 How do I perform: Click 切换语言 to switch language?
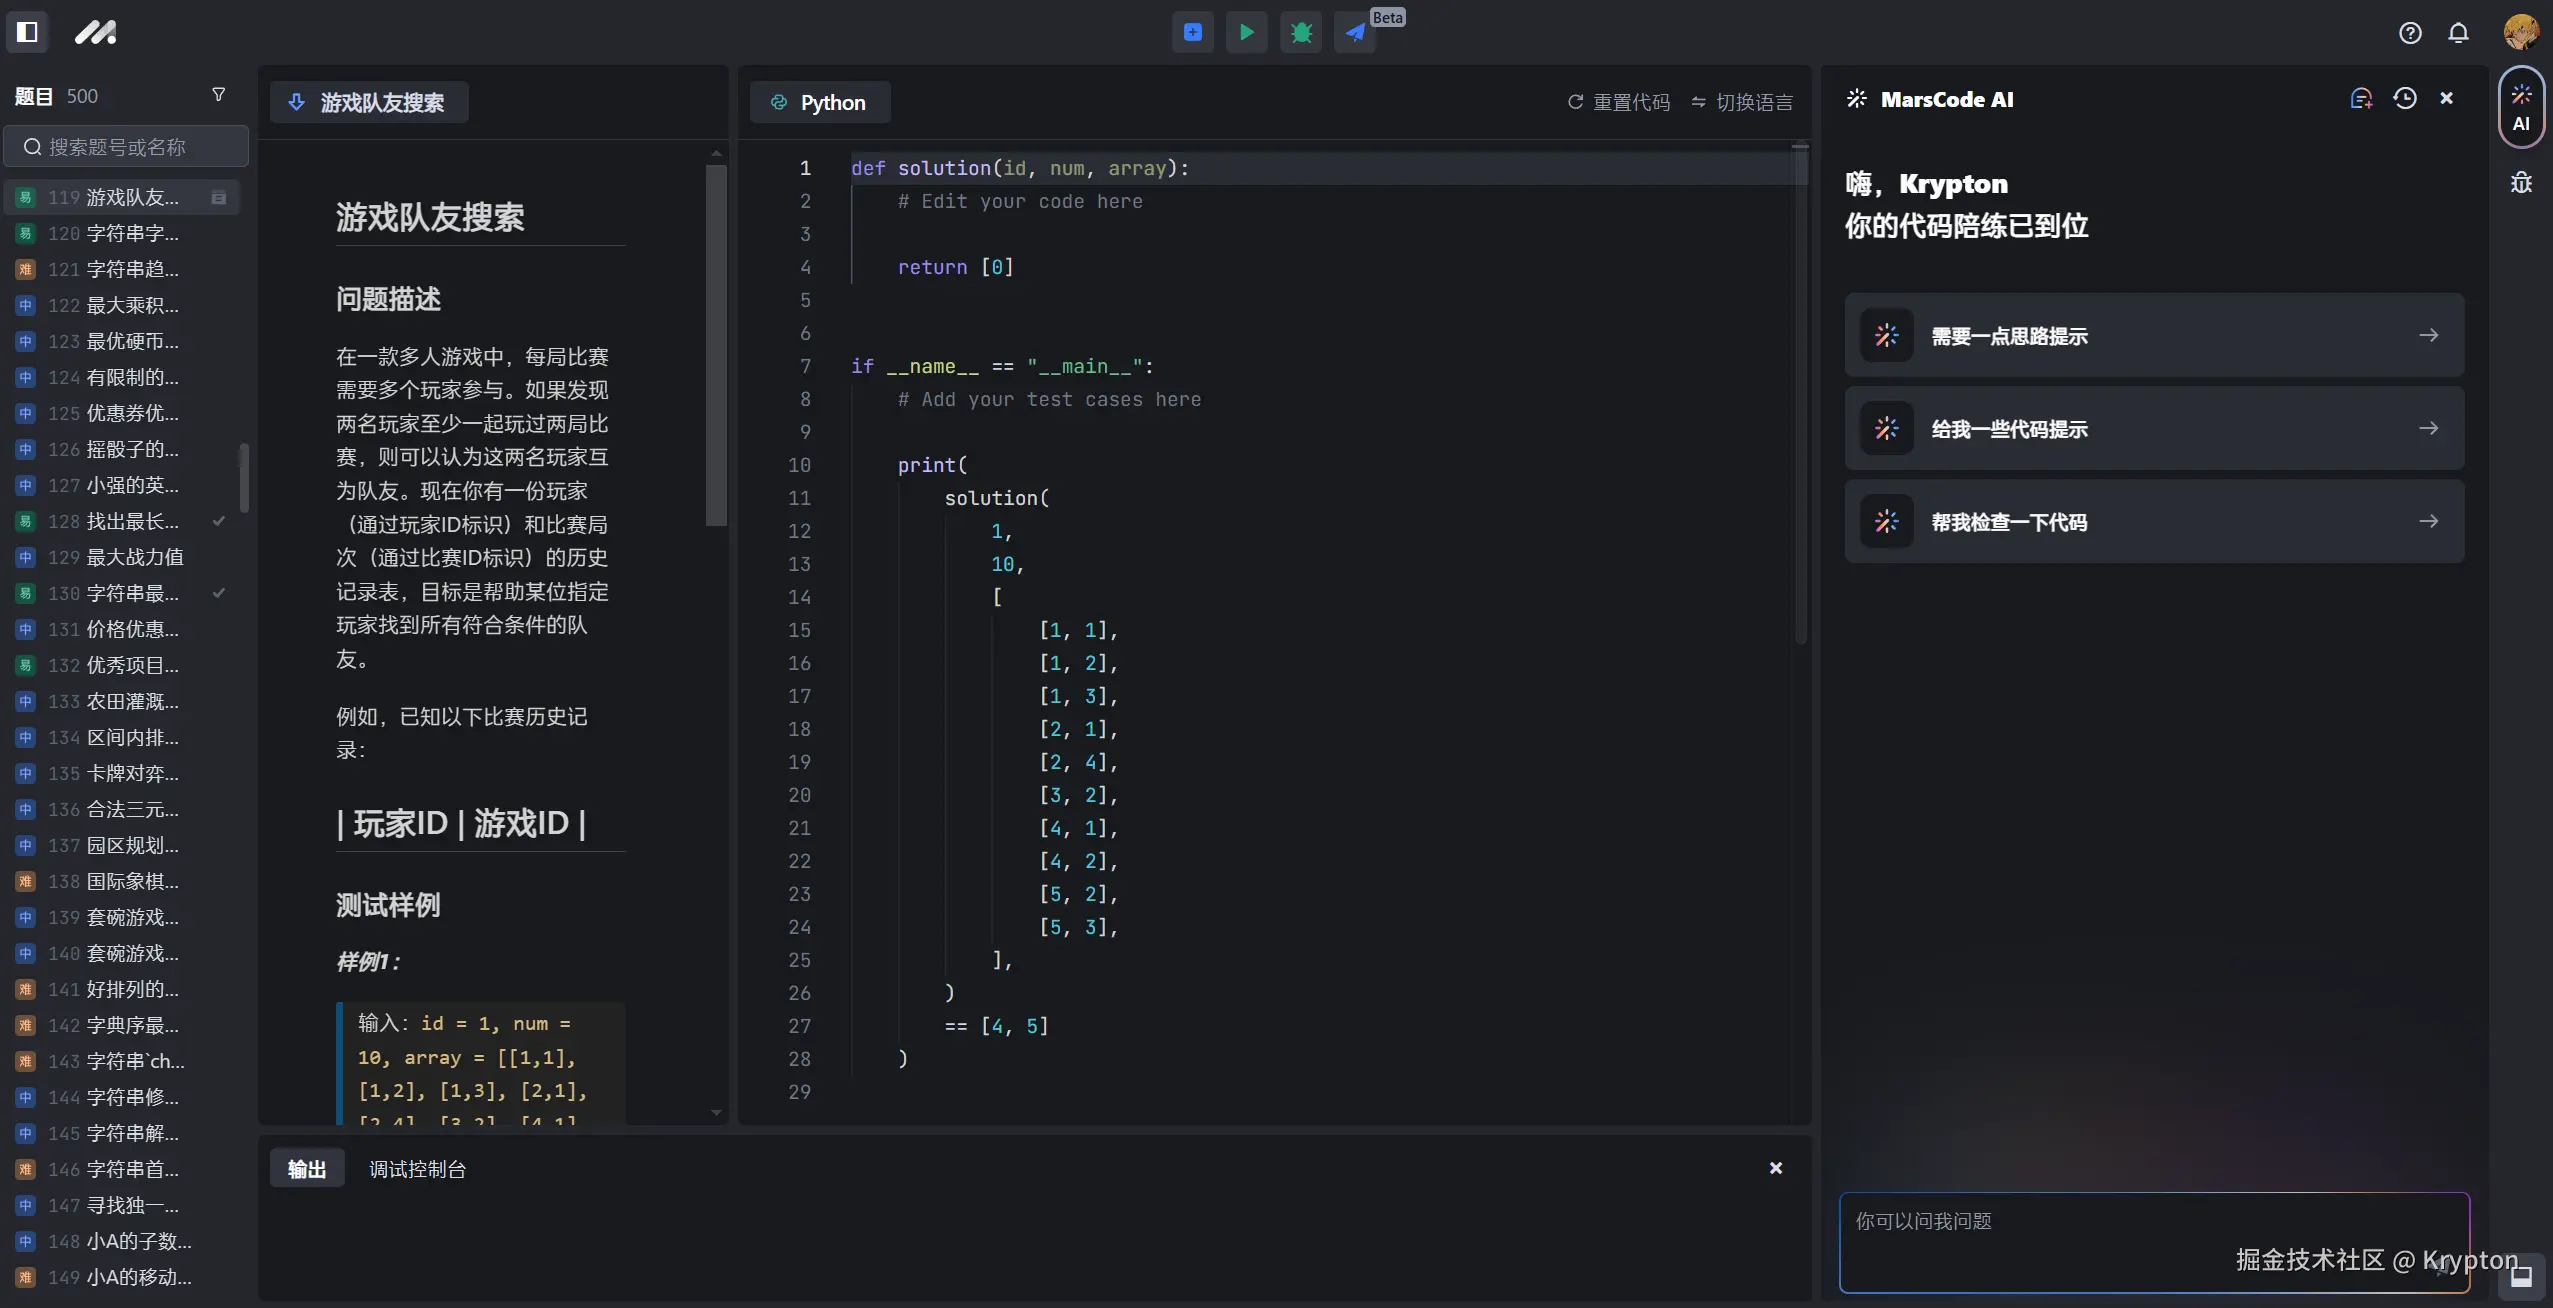(1742, 102)
